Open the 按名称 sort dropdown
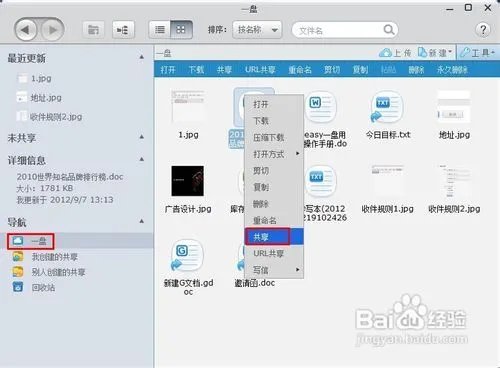Viewport: 500px width, 368px height. 257,30
